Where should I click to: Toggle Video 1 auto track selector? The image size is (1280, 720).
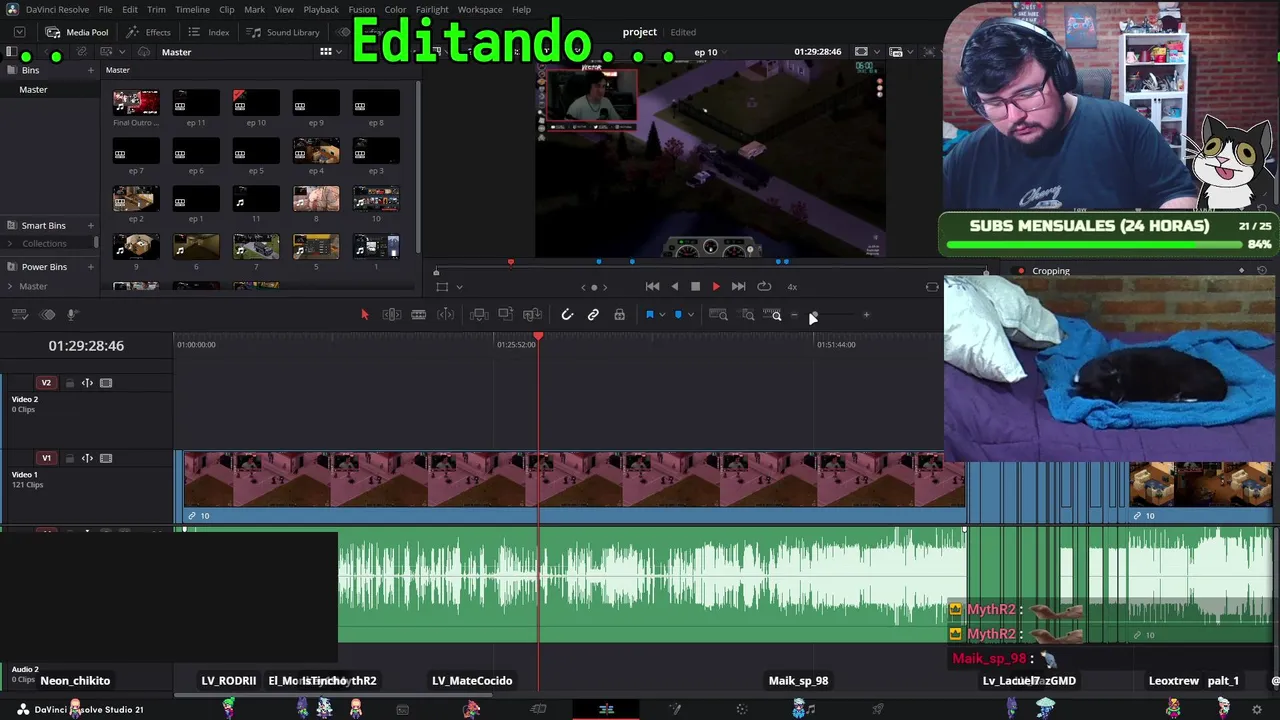87,458
